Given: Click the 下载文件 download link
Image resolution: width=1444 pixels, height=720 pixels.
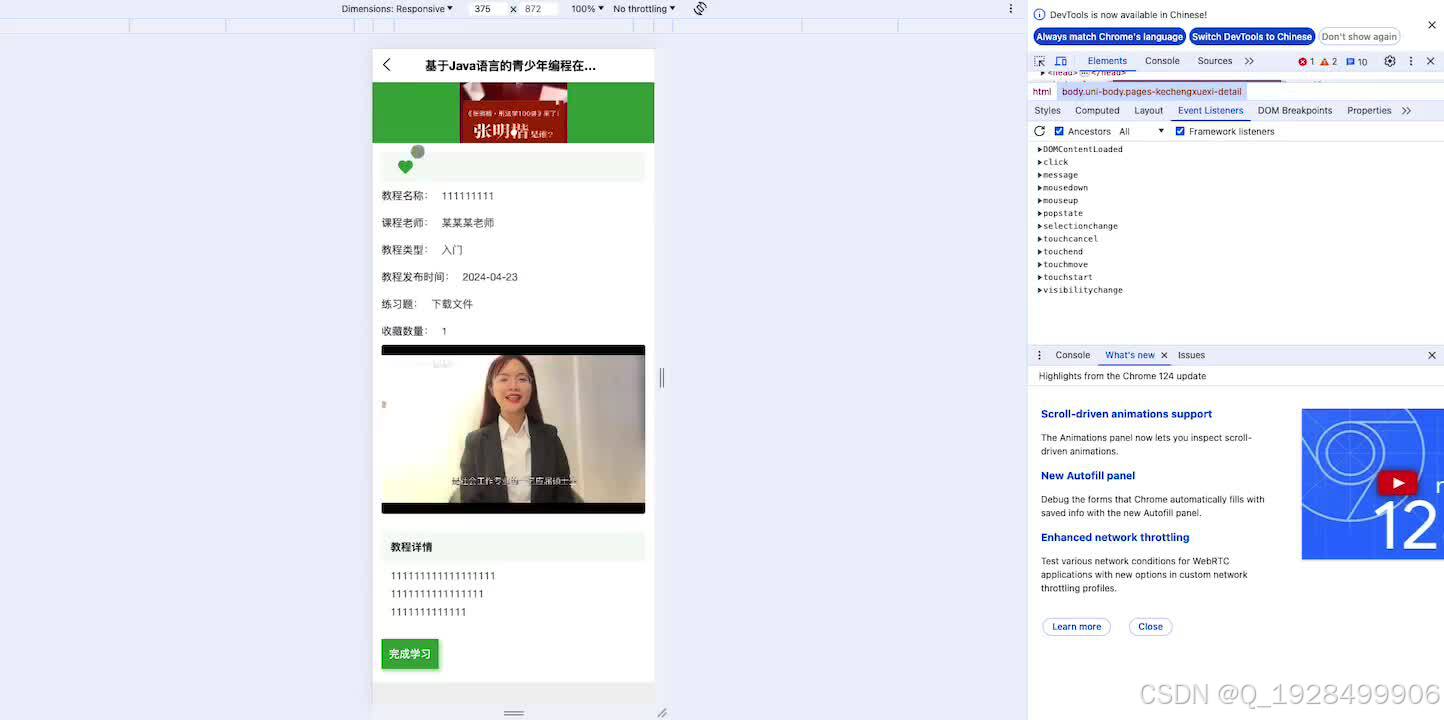Looking at the screenshot, I should pyautogui.click(x=452, y=304).
